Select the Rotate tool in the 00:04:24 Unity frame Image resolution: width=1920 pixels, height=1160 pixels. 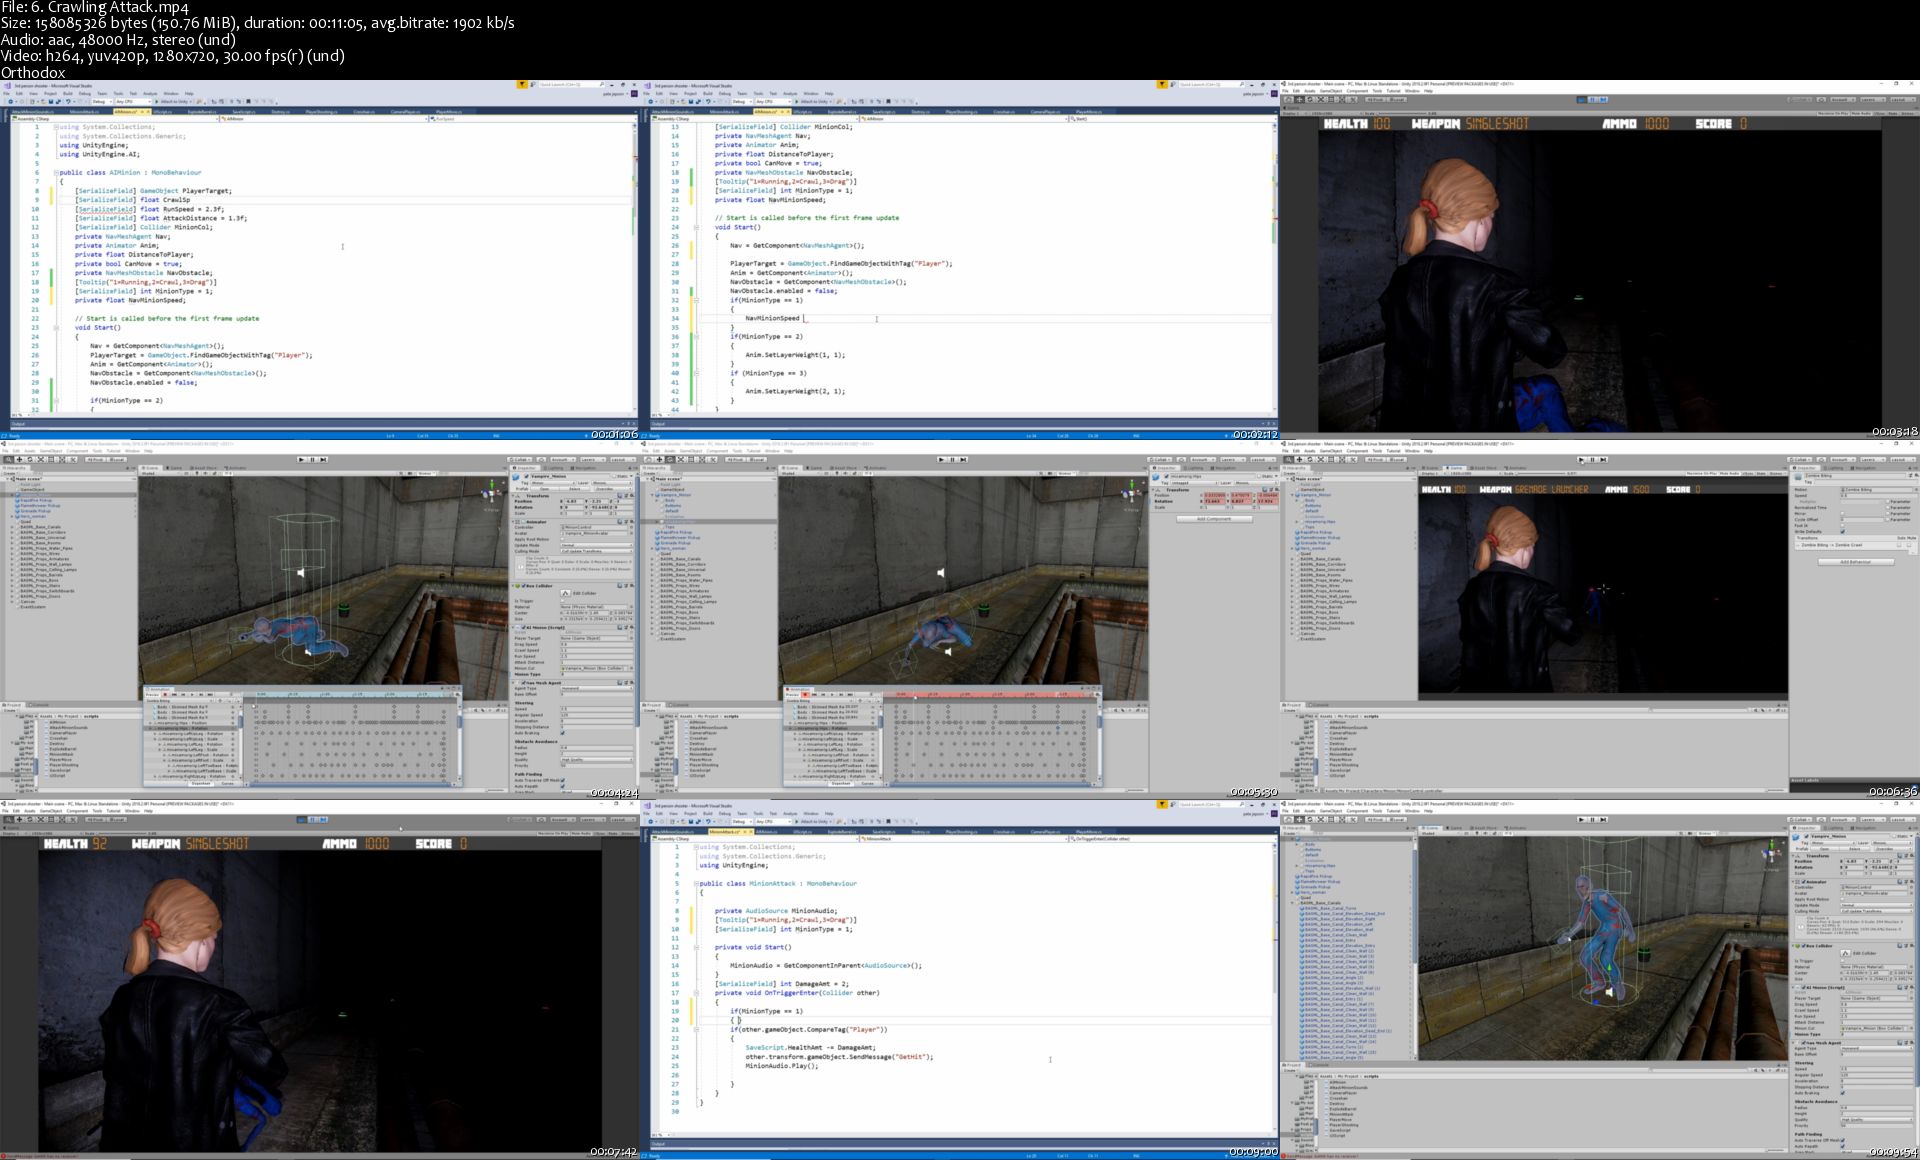point(30,460)
